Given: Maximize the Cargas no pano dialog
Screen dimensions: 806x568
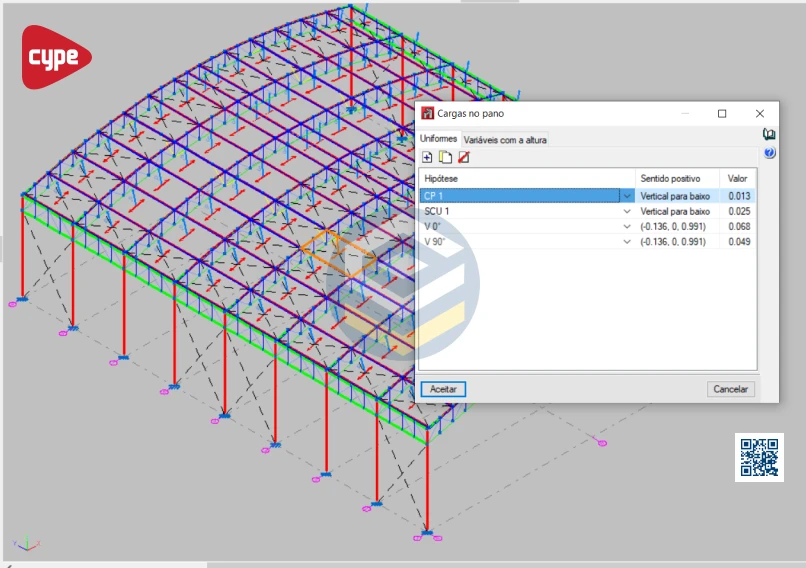Looking at the screenshot, I should [x=722, y=114].
